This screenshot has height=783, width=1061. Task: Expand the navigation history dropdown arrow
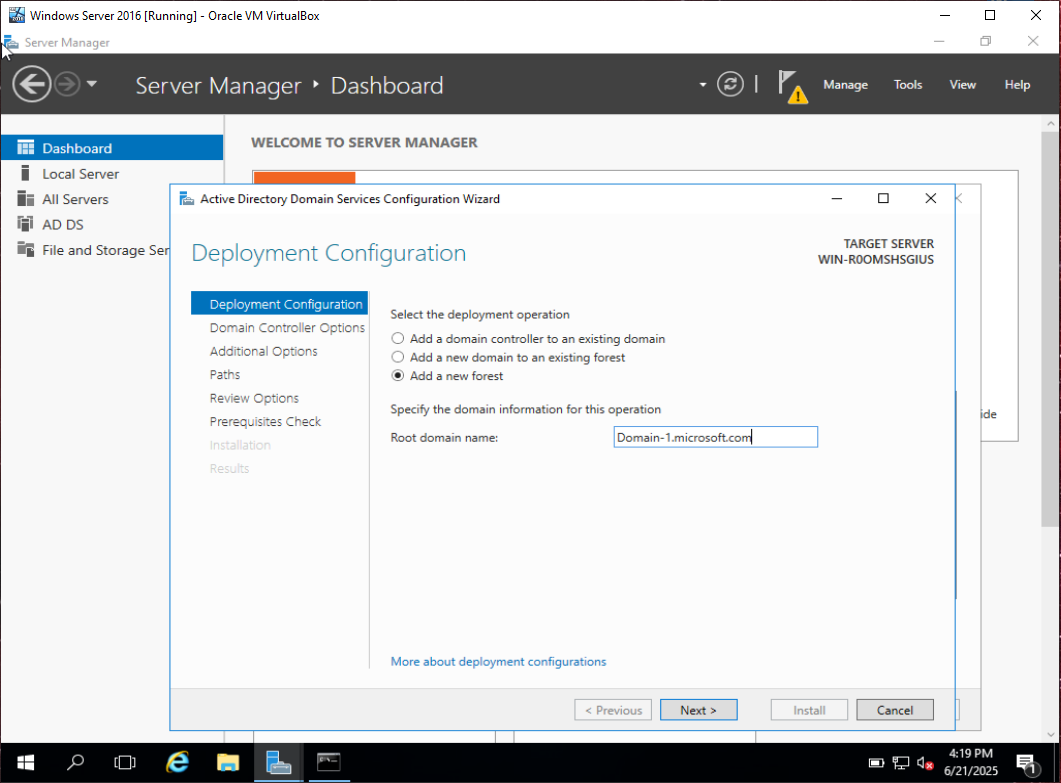coord(92,85)
